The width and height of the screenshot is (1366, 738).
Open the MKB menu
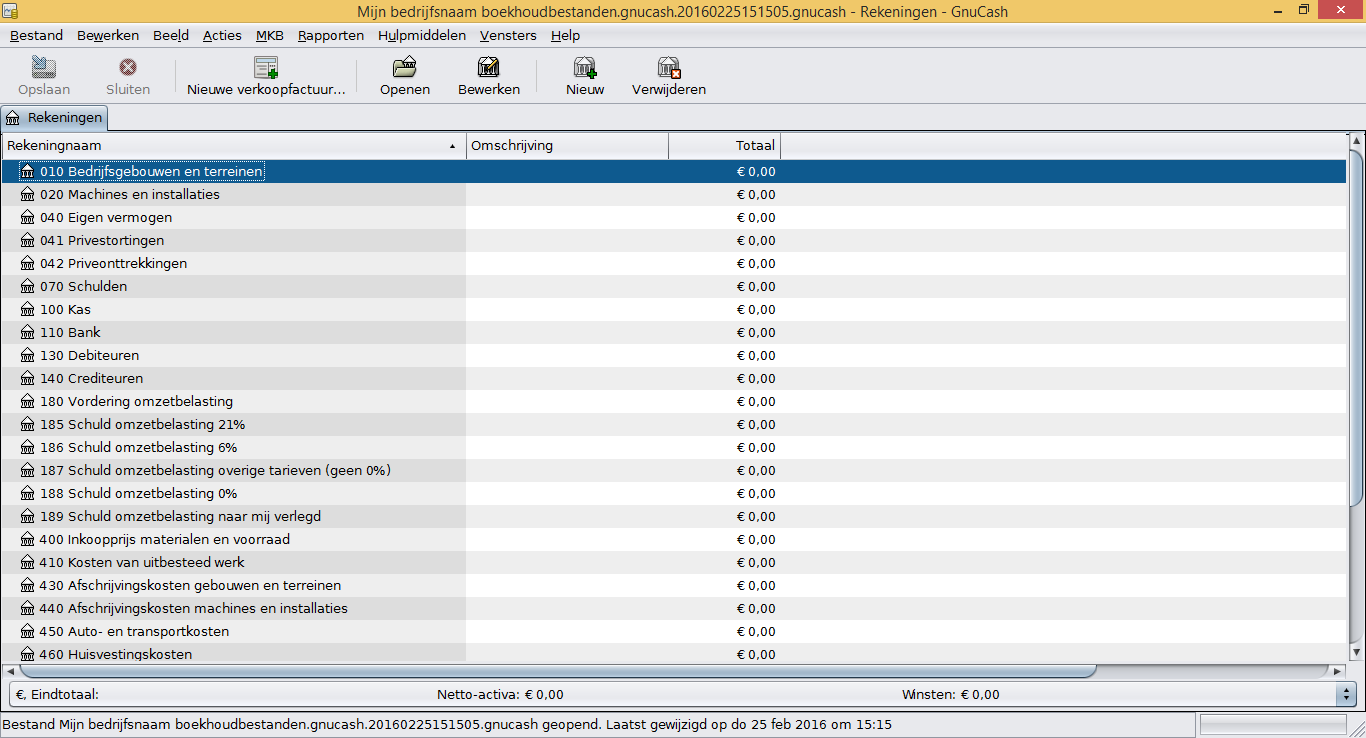coord(270,35)
